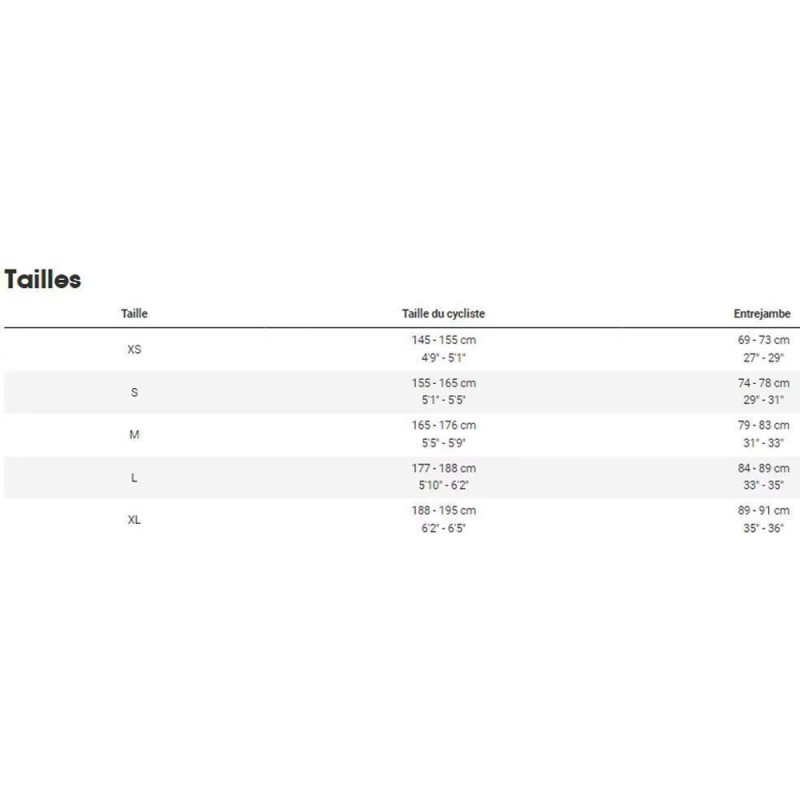Click the 188 - 195 cm height value
Viewport: 800px width, 800px height.
(x=443, y=510)
